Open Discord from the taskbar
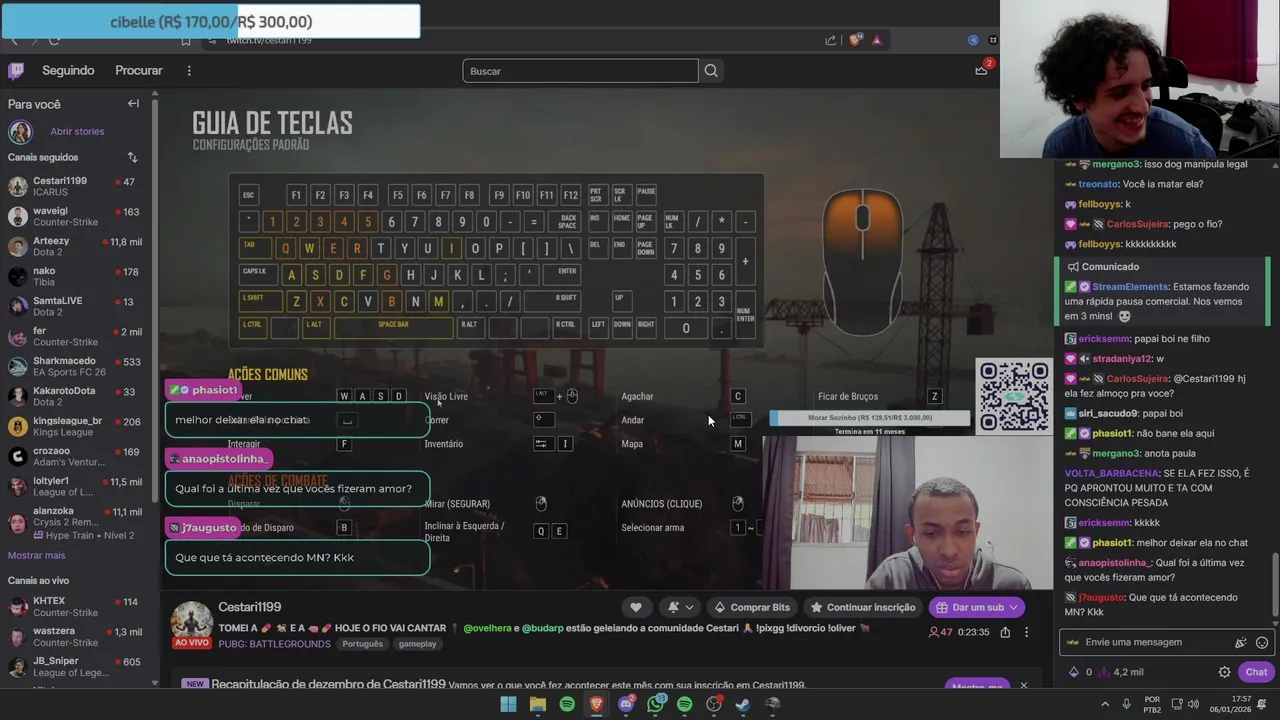The width and height of the screenshot is (1280, 720). 626,704
